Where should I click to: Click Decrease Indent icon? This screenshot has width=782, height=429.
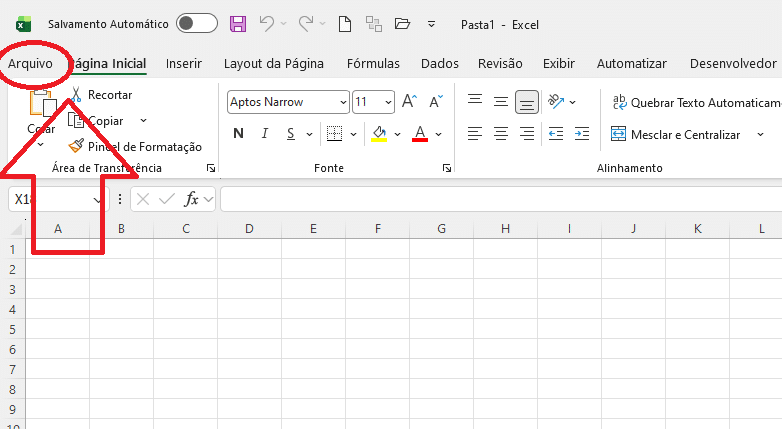coord(556,134)
